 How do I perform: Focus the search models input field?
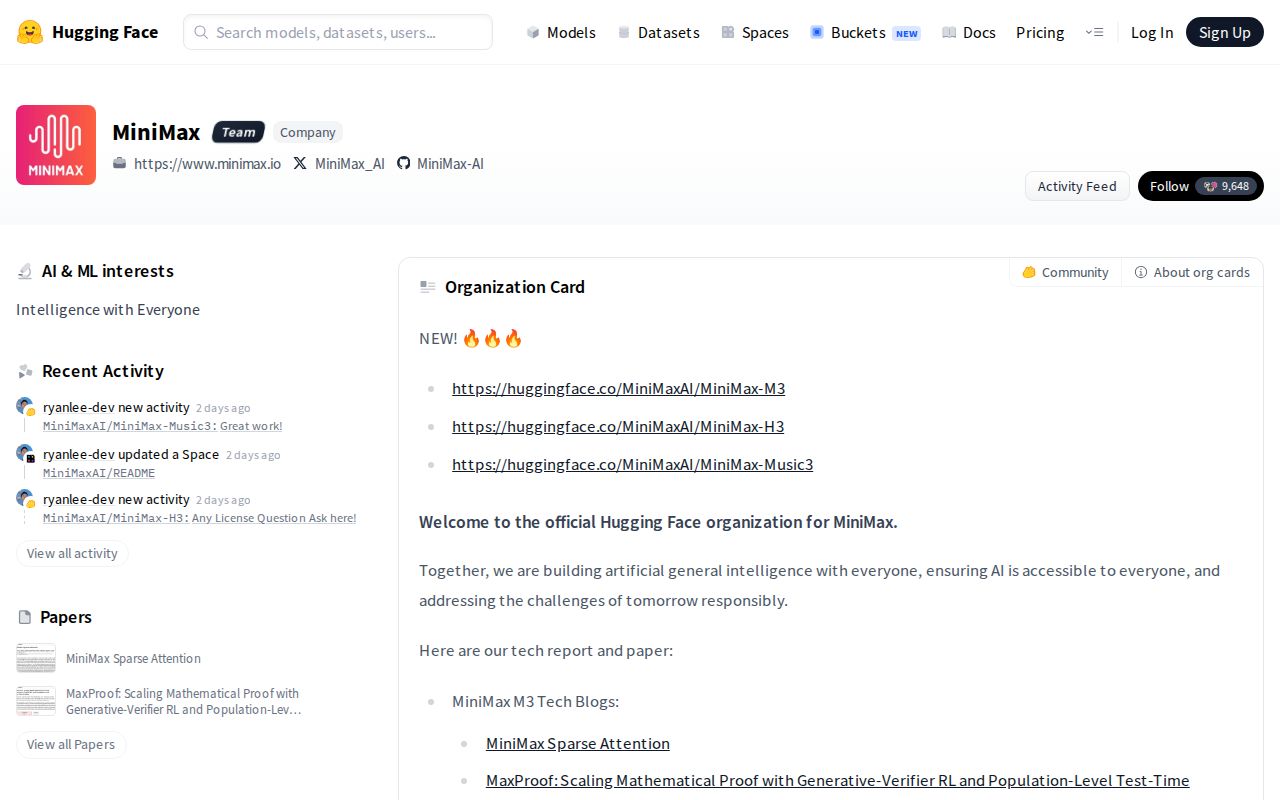coord(338,32)
